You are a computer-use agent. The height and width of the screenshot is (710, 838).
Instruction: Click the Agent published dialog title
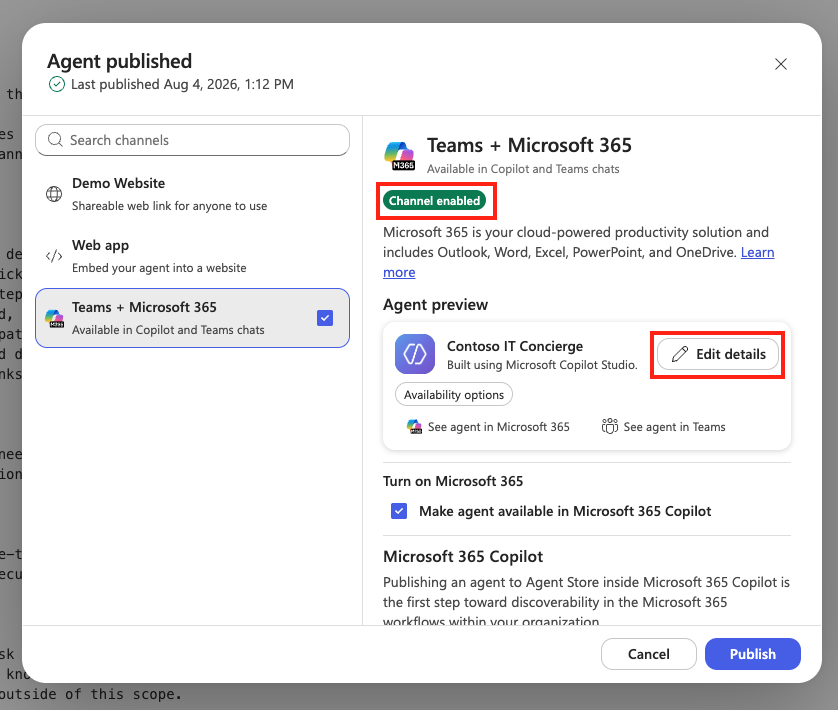coord(120,61)
